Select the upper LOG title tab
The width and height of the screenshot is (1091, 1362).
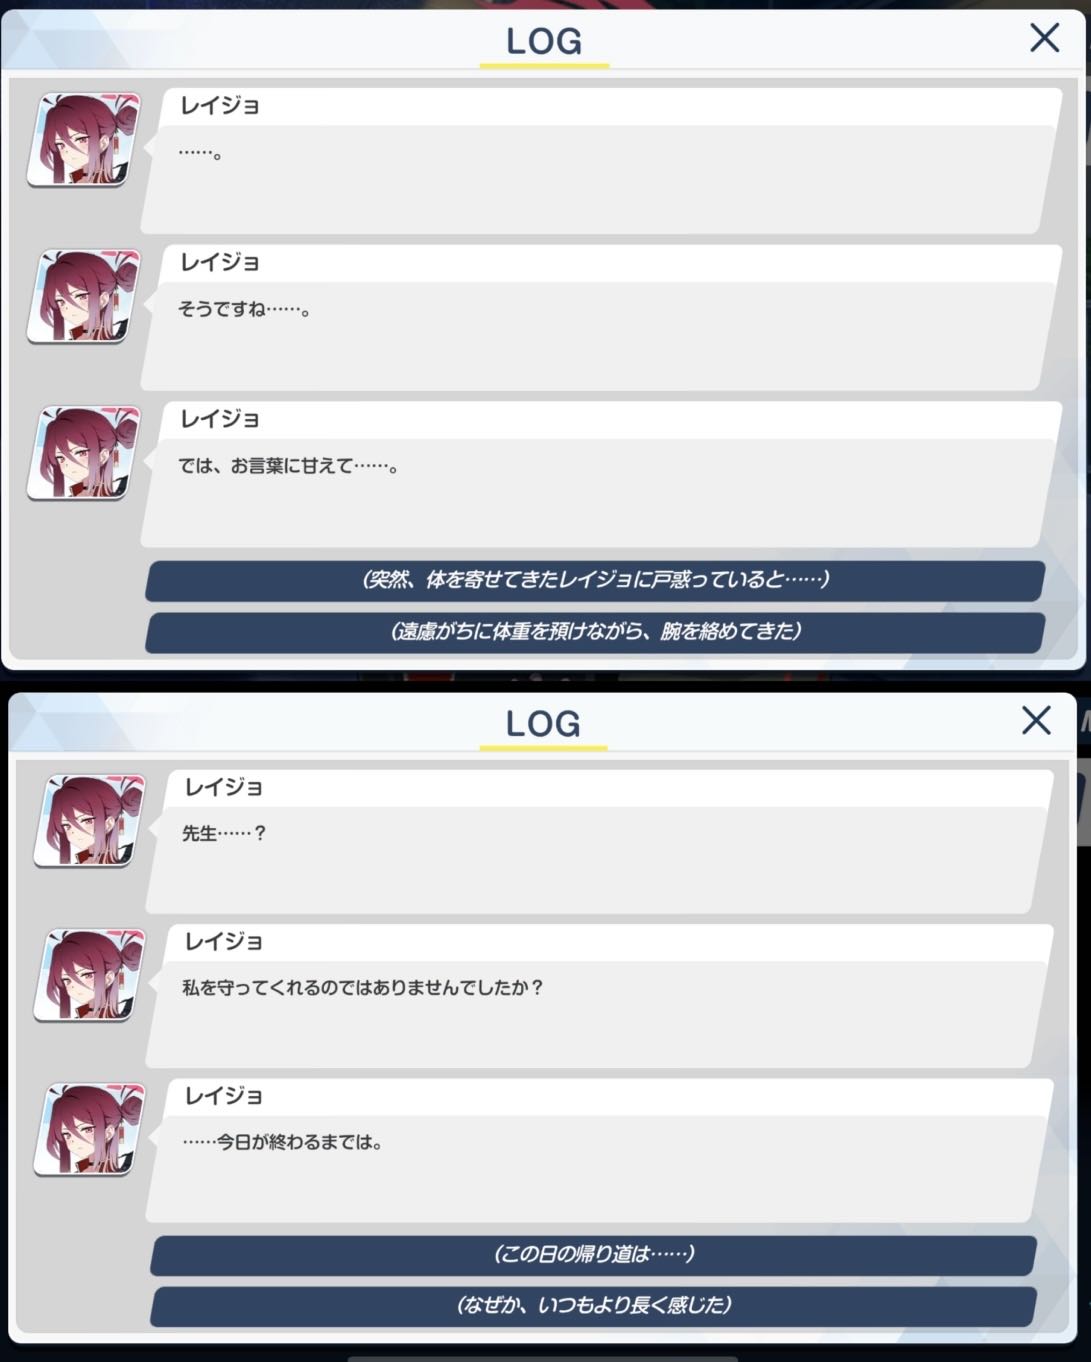pos(544,43)
